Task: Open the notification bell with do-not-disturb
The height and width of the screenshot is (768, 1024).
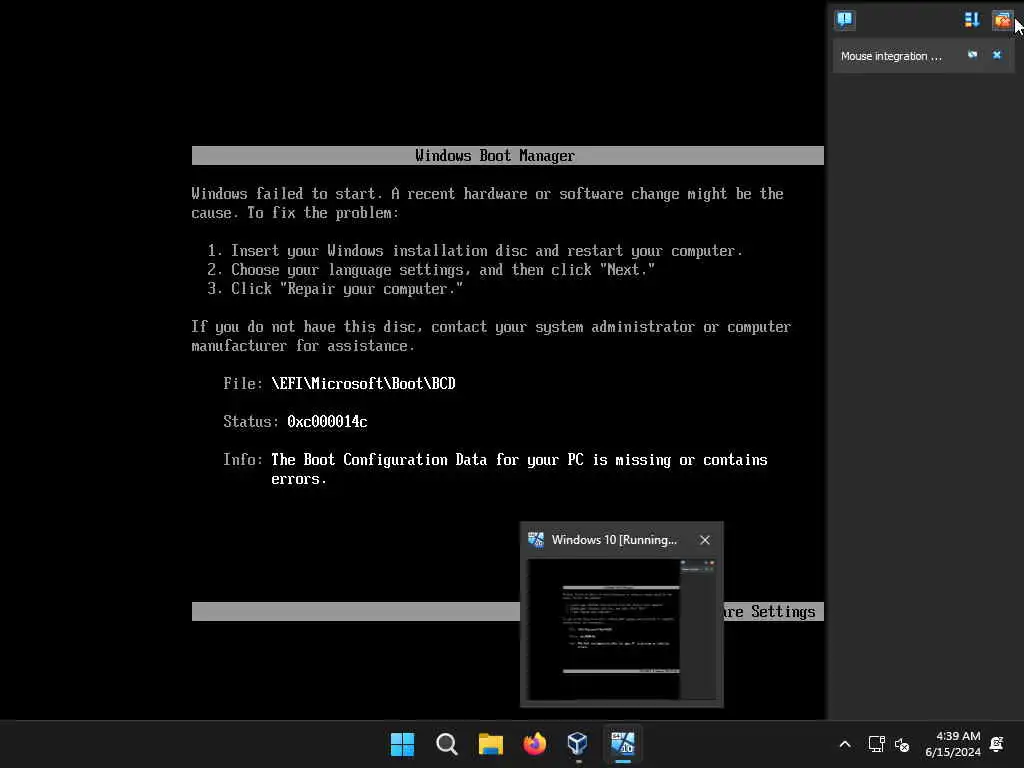Action: pos(997,744)
